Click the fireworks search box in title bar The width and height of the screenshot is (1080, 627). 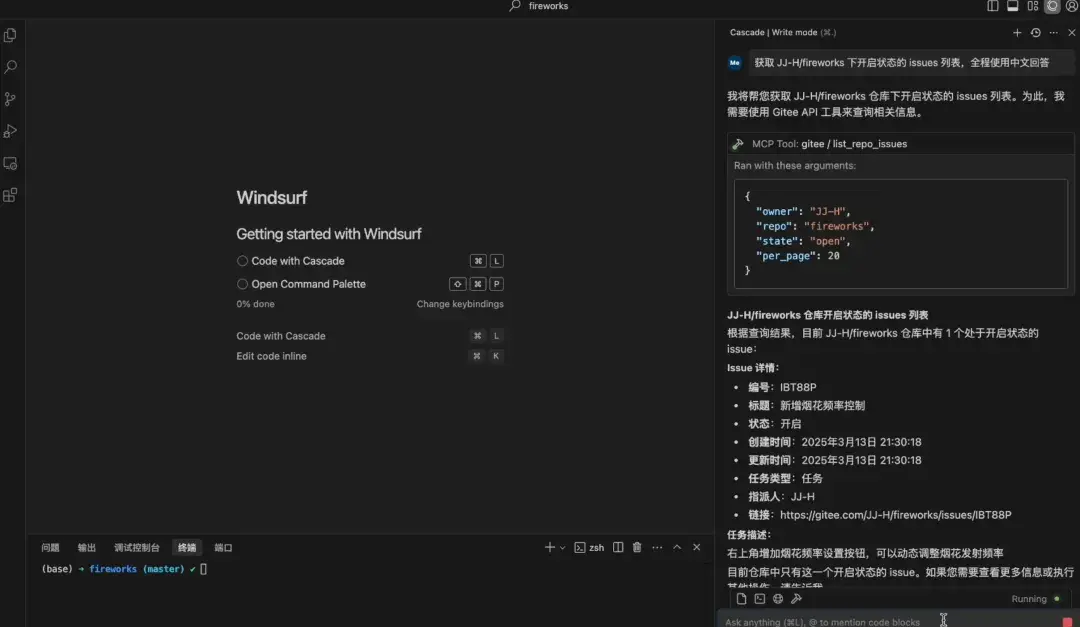(x=539, y=6)
